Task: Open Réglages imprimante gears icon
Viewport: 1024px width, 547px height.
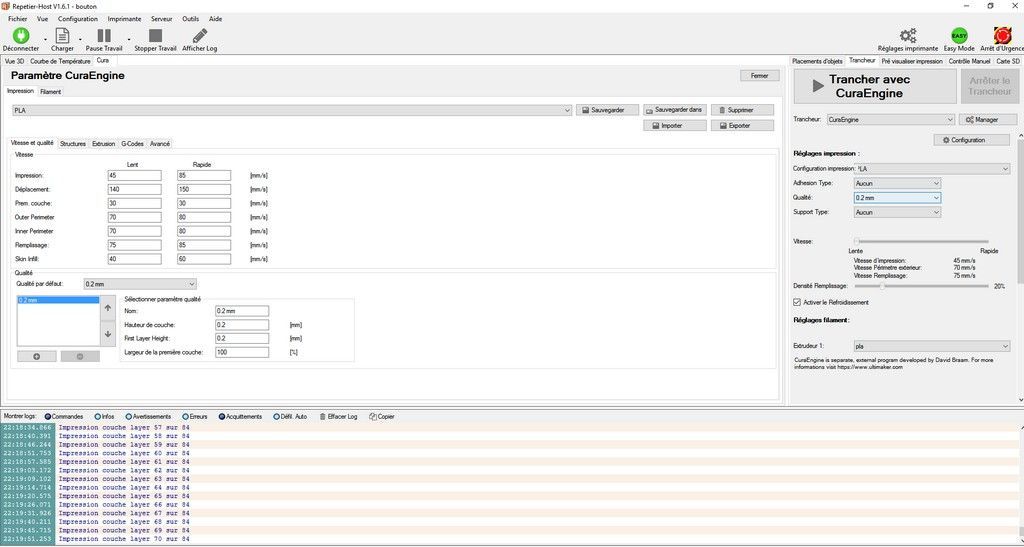Action: pos(908,35)
